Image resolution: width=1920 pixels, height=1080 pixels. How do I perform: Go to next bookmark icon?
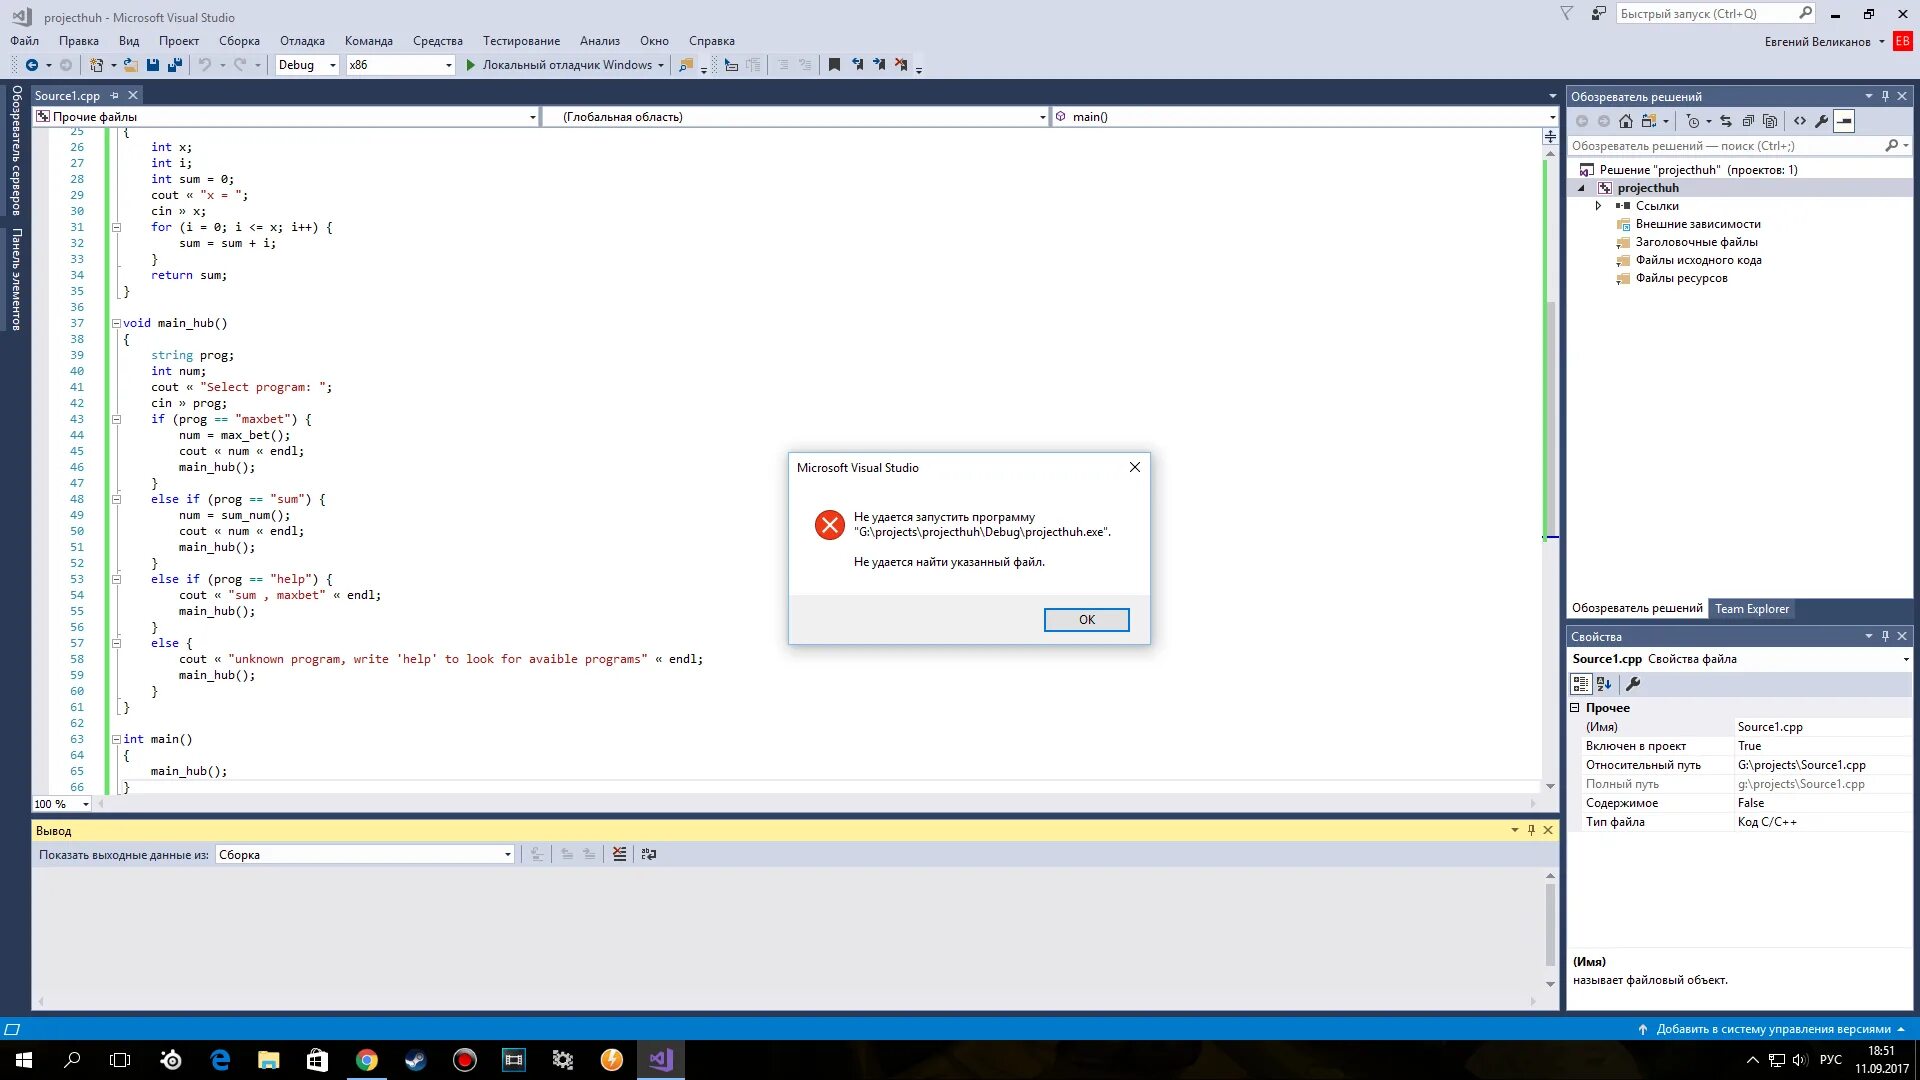coord(879,65)
